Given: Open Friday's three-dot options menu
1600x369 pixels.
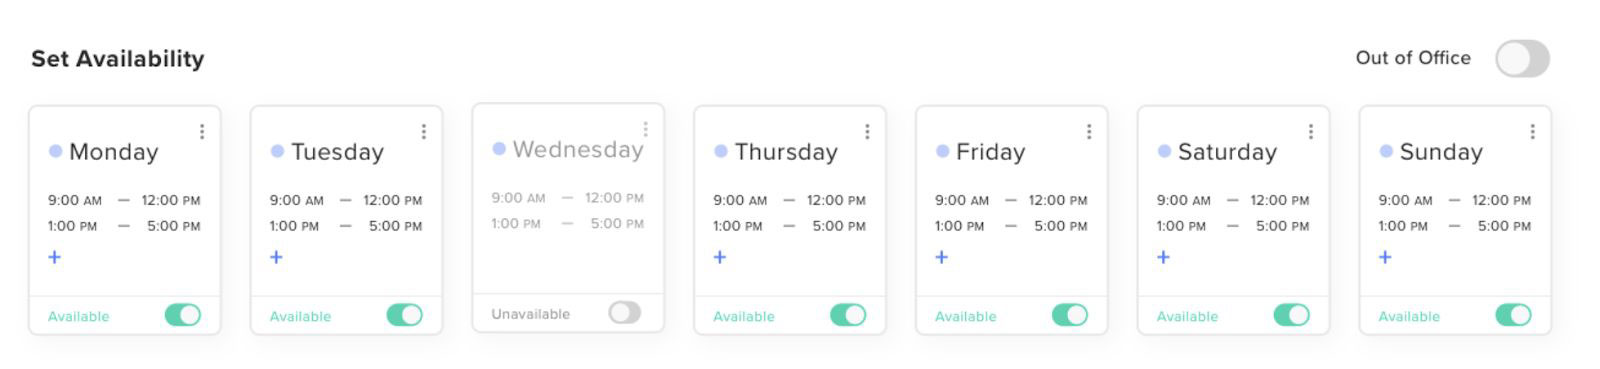Looking at the screenshot, I should click(1089, 132).
